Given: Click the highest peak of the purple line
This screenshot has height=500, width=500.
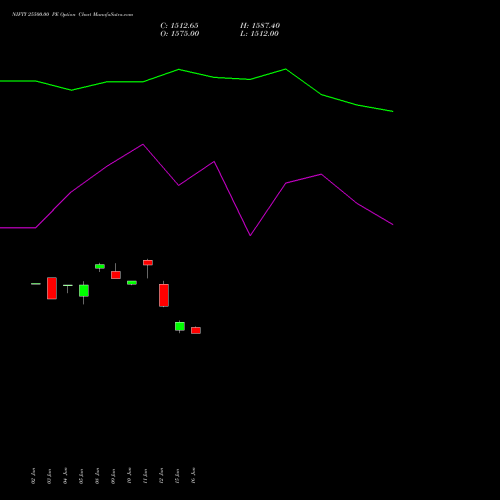Looking at the screenshot, I should click(143, 144).
